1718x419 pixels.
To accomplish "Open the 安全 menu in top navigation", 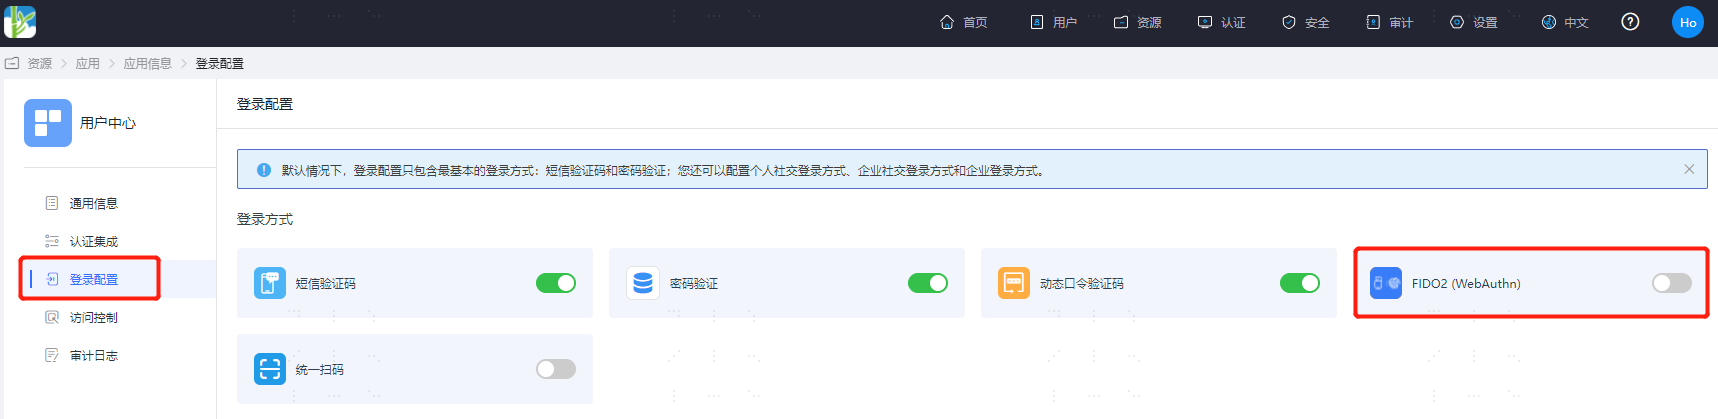I will (1306, 22).
